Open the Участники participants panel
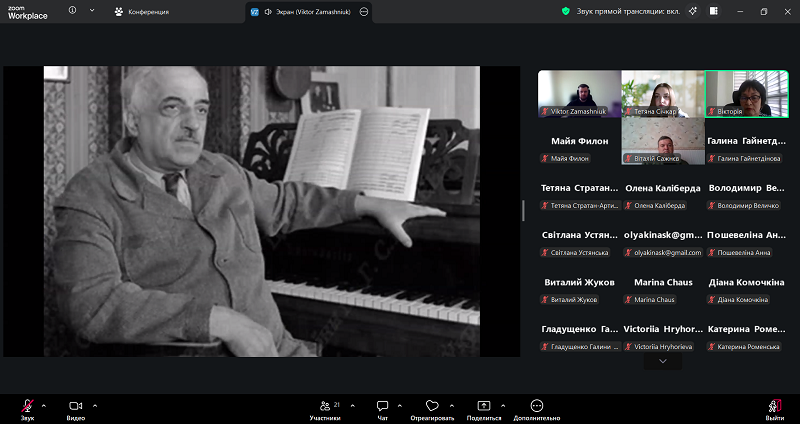The image size is (800, 424). click(325, 406)
